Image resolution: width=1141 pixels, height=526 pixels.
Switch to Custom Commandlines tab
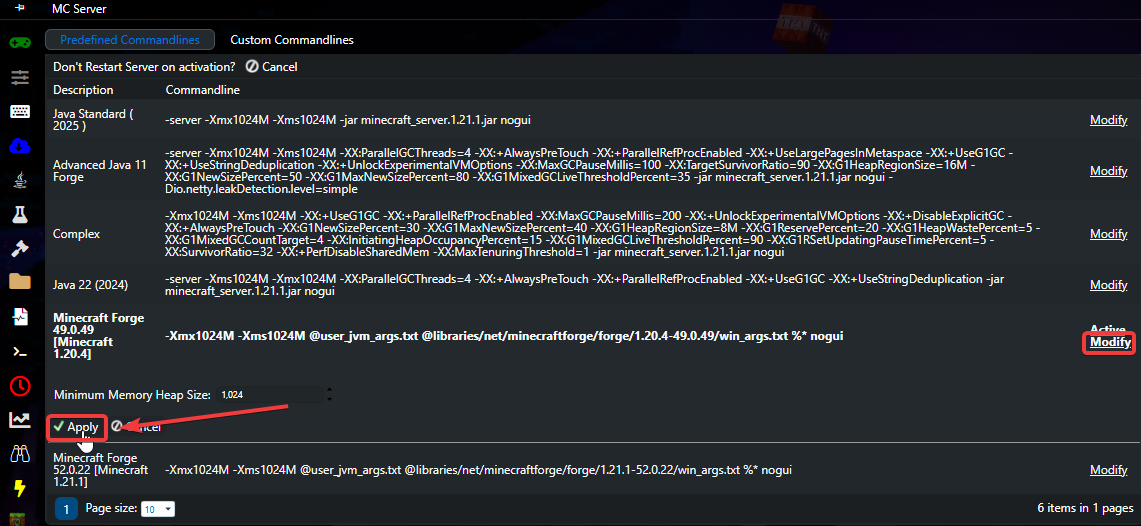click(292, 40)
